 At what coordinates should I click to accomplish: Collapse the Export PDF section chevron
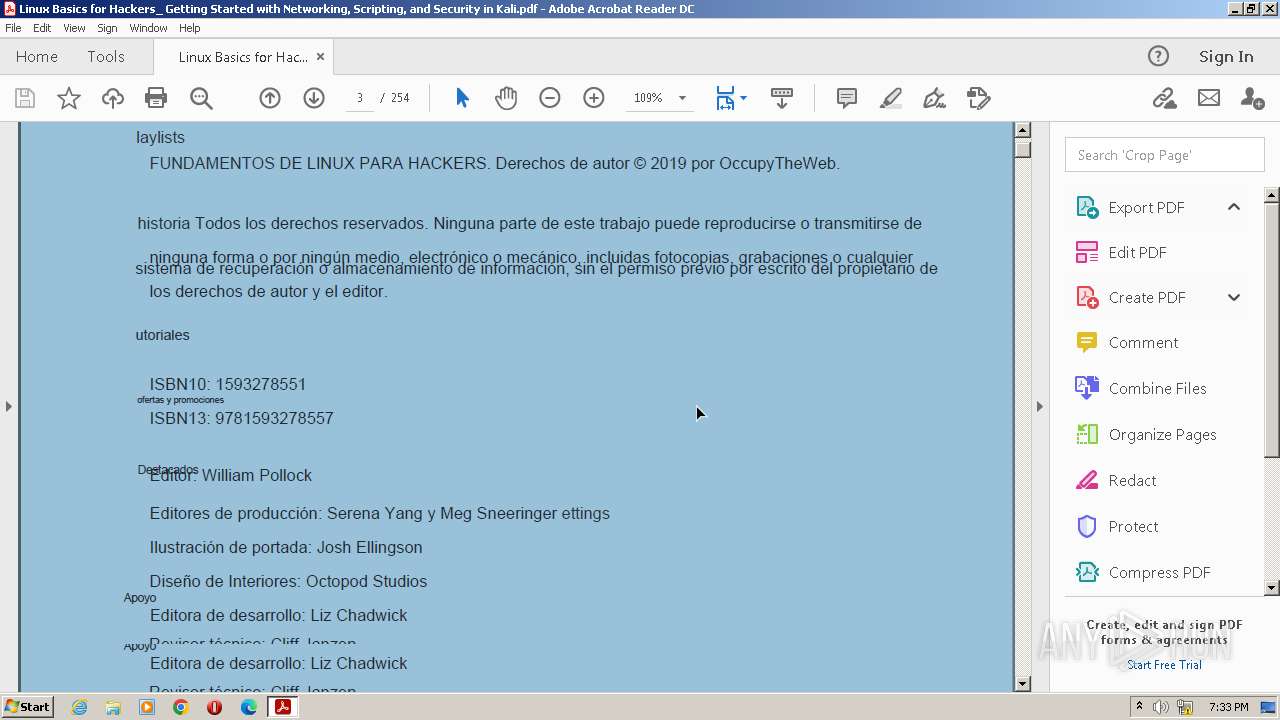1234,207
